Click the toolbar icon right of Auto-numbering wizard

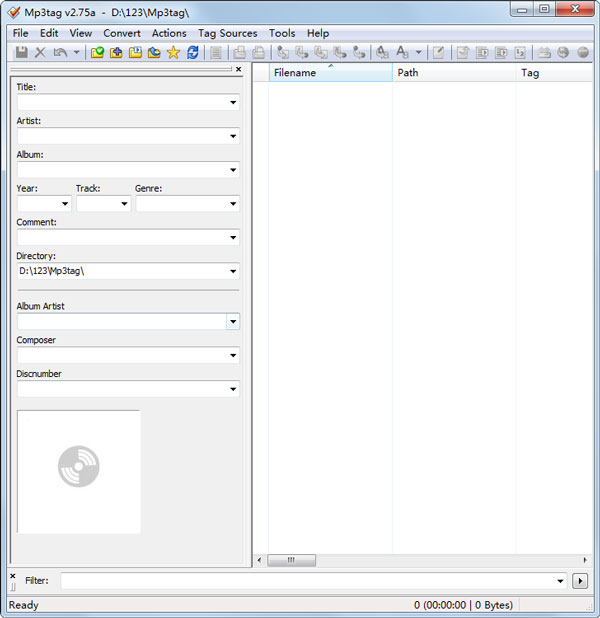click(x=544, y=52)
